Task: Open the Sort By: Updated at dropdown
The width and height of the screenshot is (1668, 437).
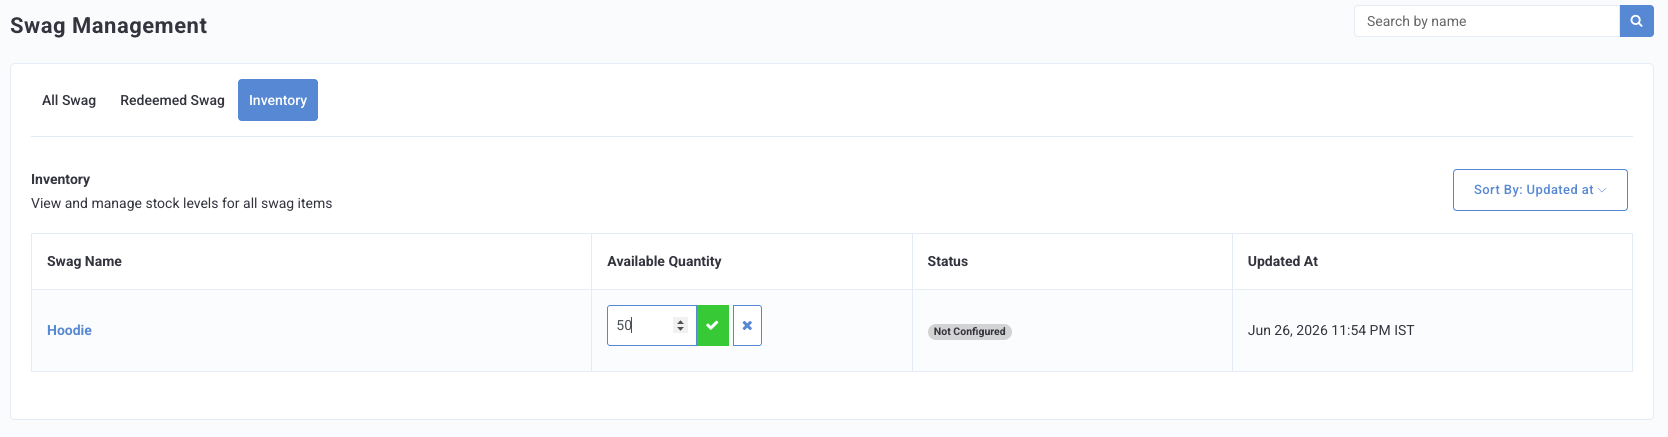Action: coord(1540,190)
